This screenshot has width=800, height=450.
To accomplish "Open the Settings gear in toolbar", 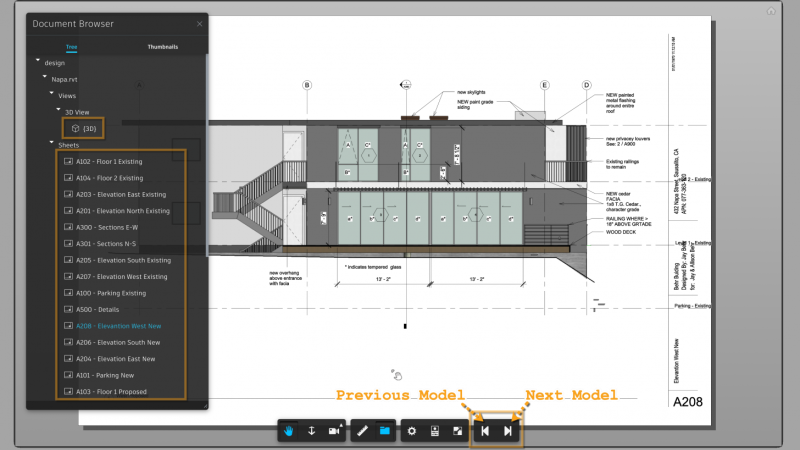I will (412, 431).
